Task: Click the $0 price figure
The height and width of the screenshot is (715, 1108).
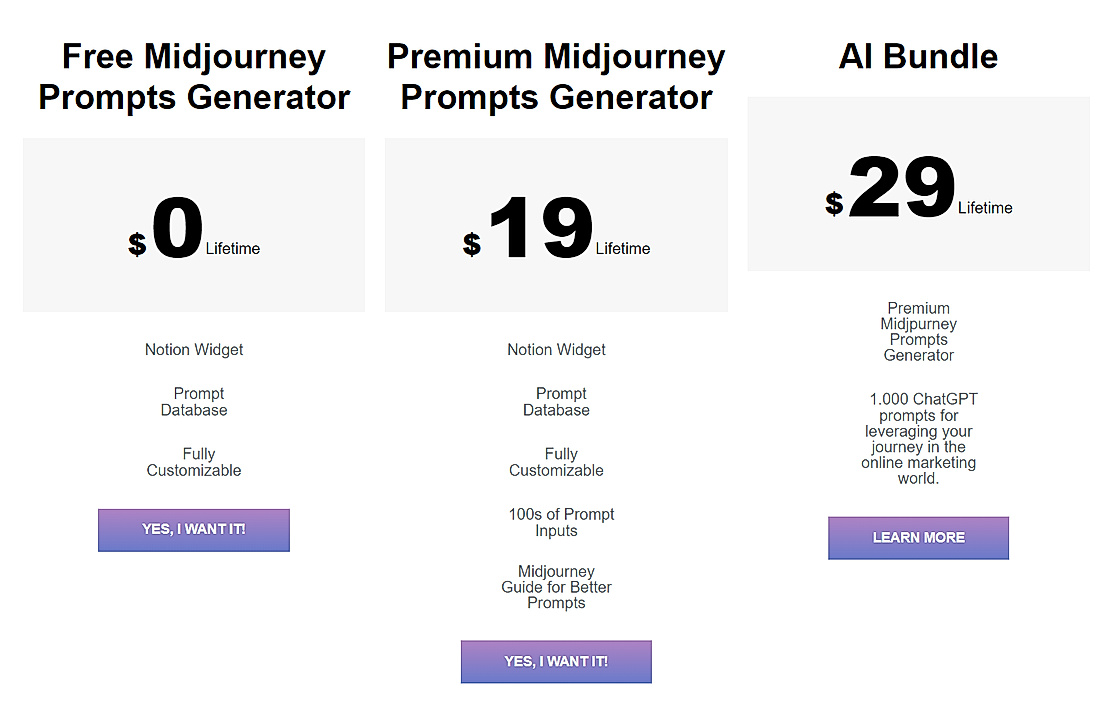Action: [x=178, y=230]
